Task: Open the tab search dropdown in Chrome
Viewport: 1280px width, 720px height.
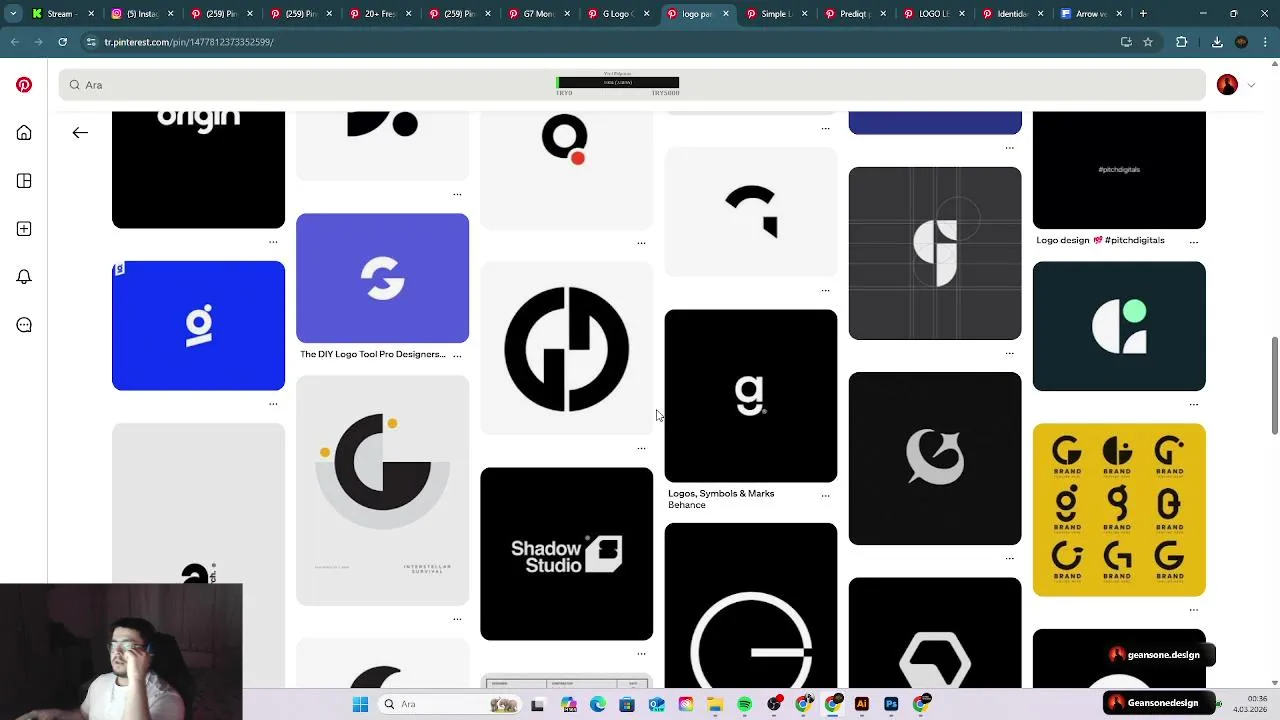Action: tap(13, 14)
